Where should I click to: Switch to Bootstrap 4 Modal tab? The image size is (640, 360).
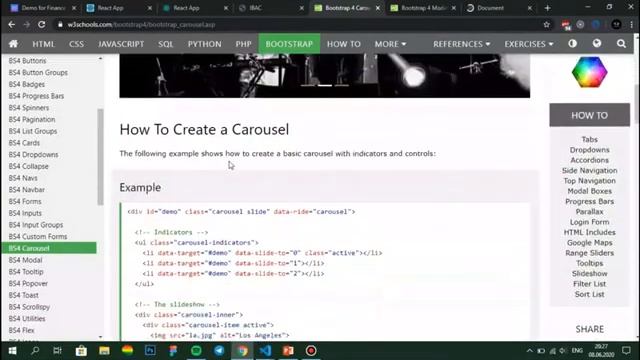pos(422,8)
